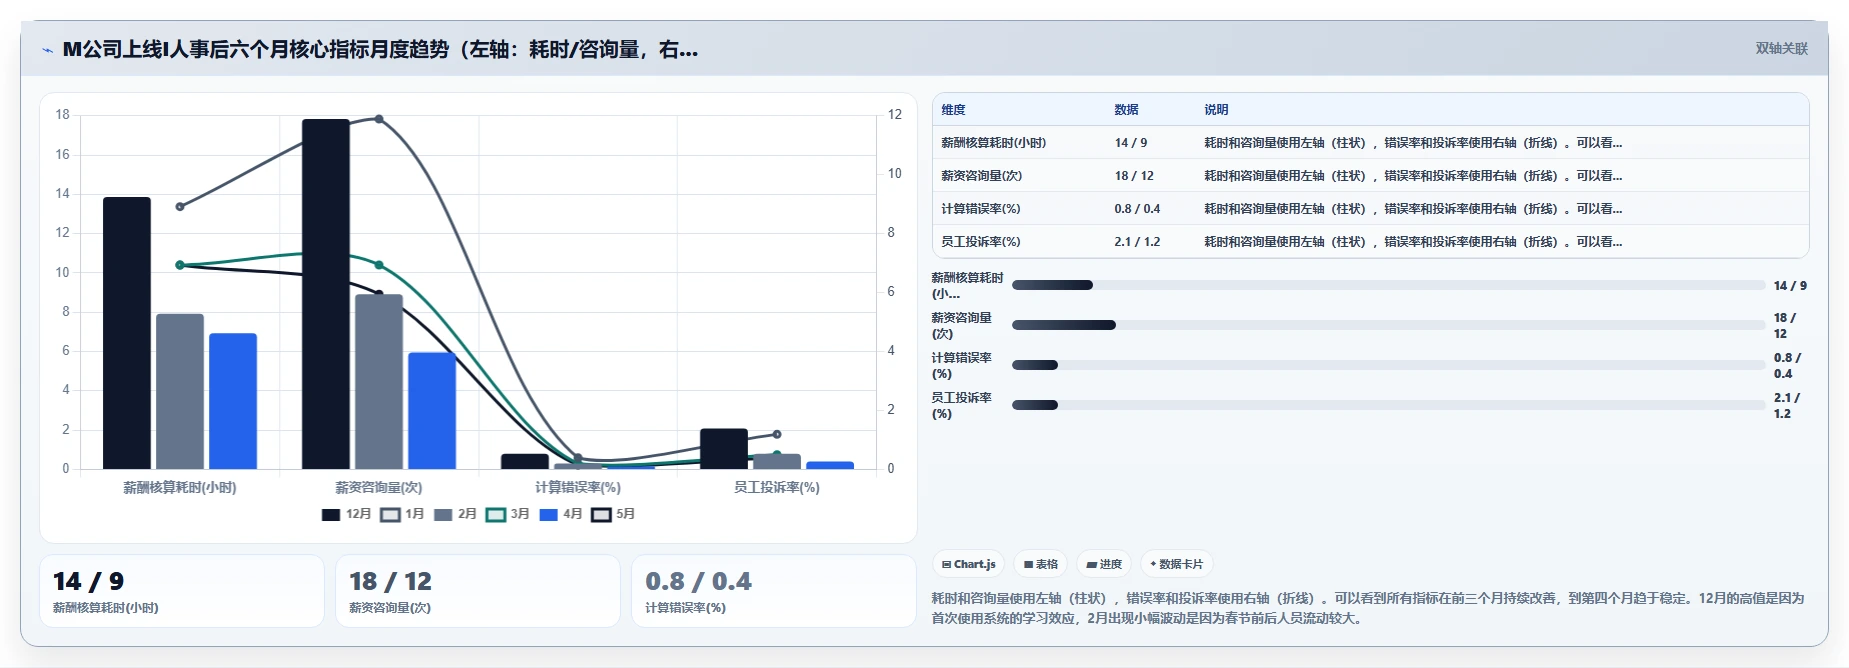This screenshot has height=668, width=1849.
Task: Click the 计算错误率(%) x-axis label
Action: [x=578, y=488]
